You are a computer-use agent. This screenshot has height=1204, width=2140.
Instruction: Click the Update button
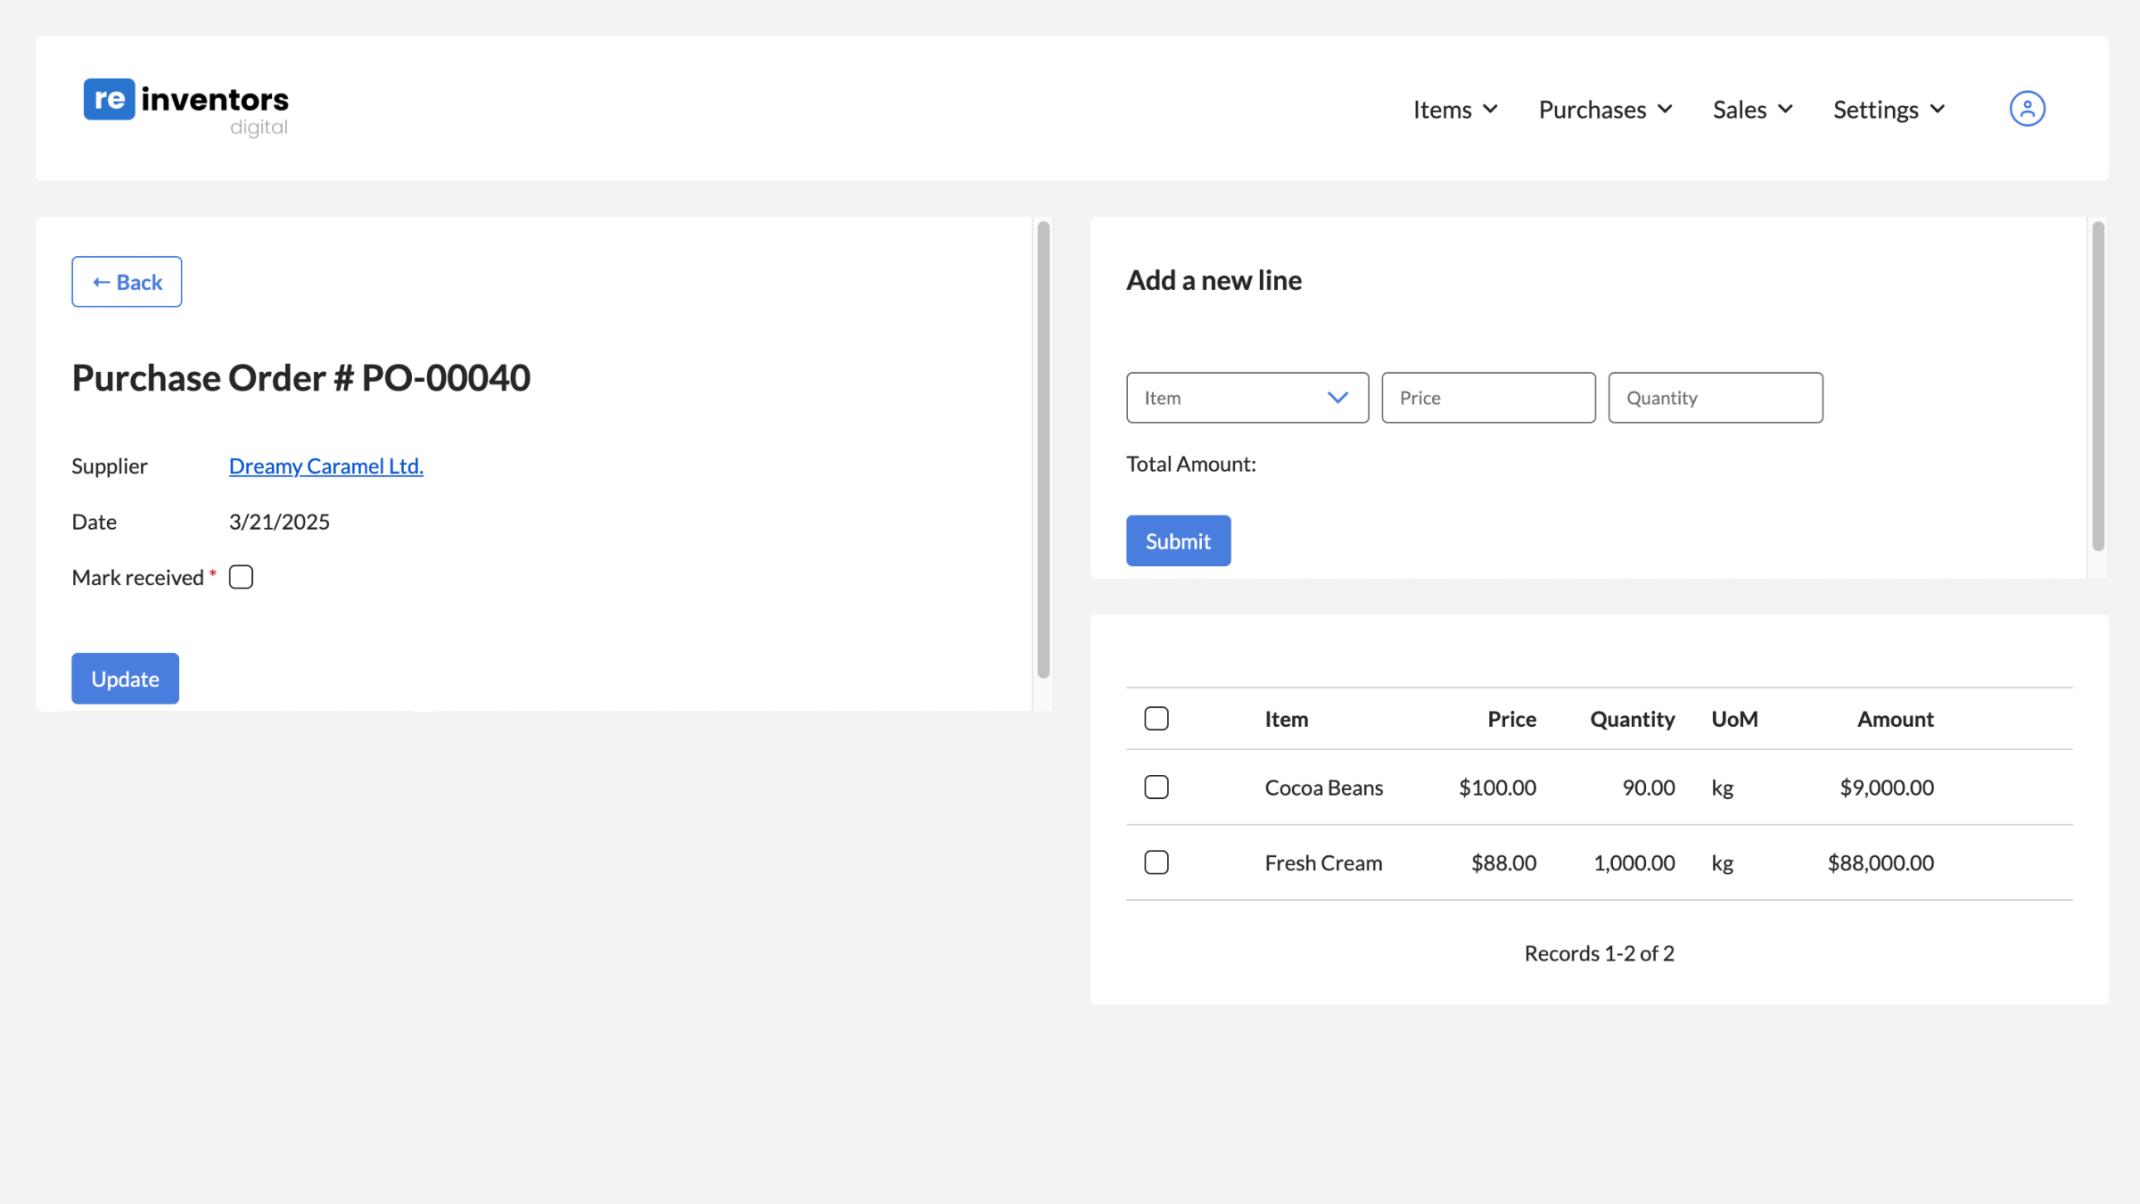125,678
